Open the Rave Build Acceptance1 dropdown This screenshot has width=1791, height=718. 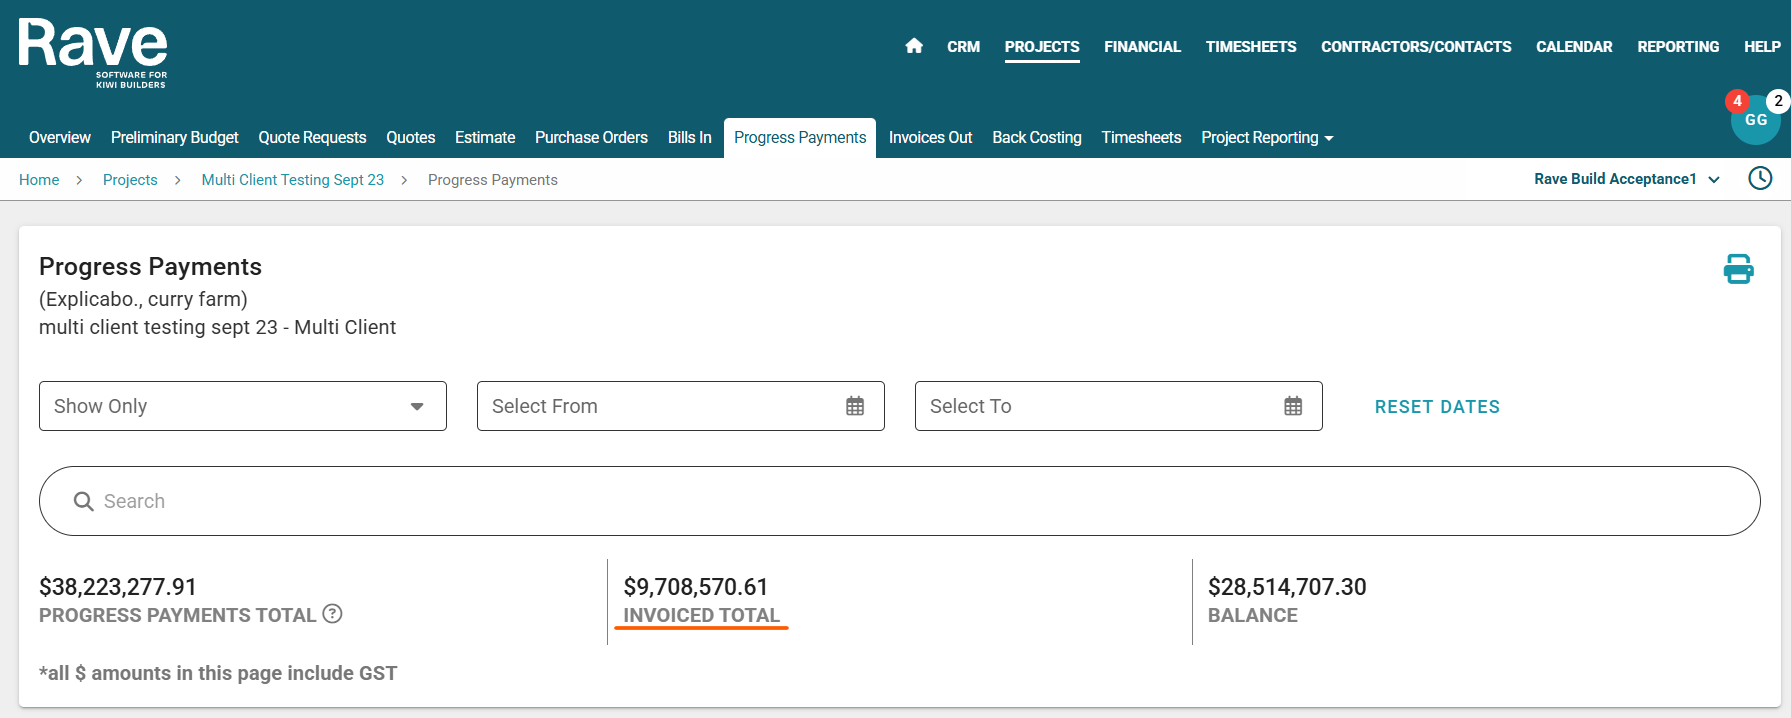click(x=1626, y=179)
